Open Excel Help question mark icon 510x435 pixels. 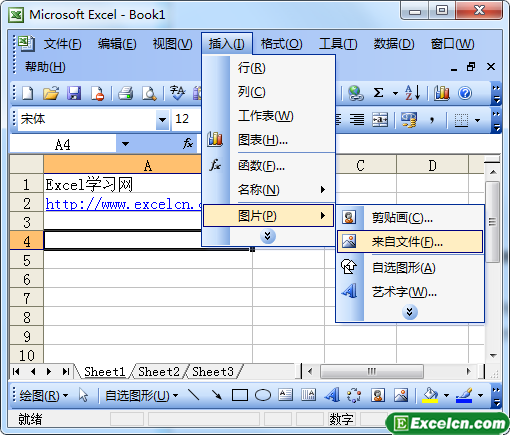click(x=465, y=93)
